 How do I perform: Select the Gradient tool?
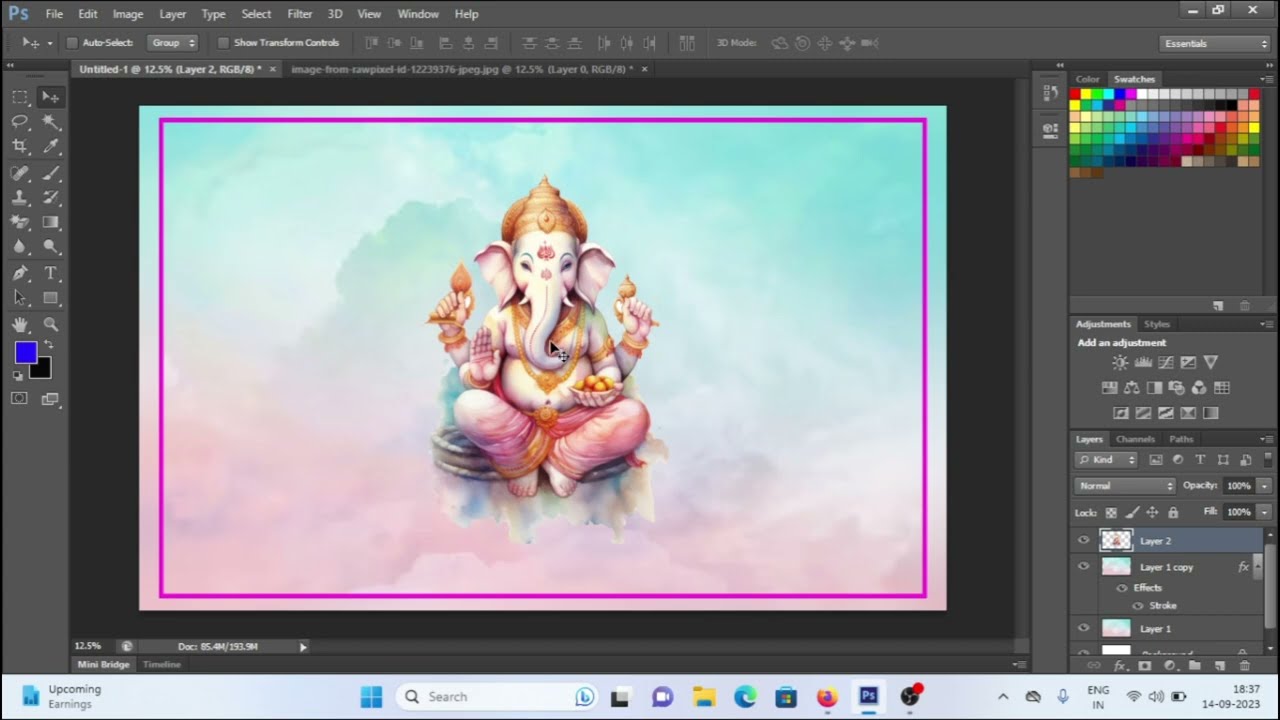(50, 223)
